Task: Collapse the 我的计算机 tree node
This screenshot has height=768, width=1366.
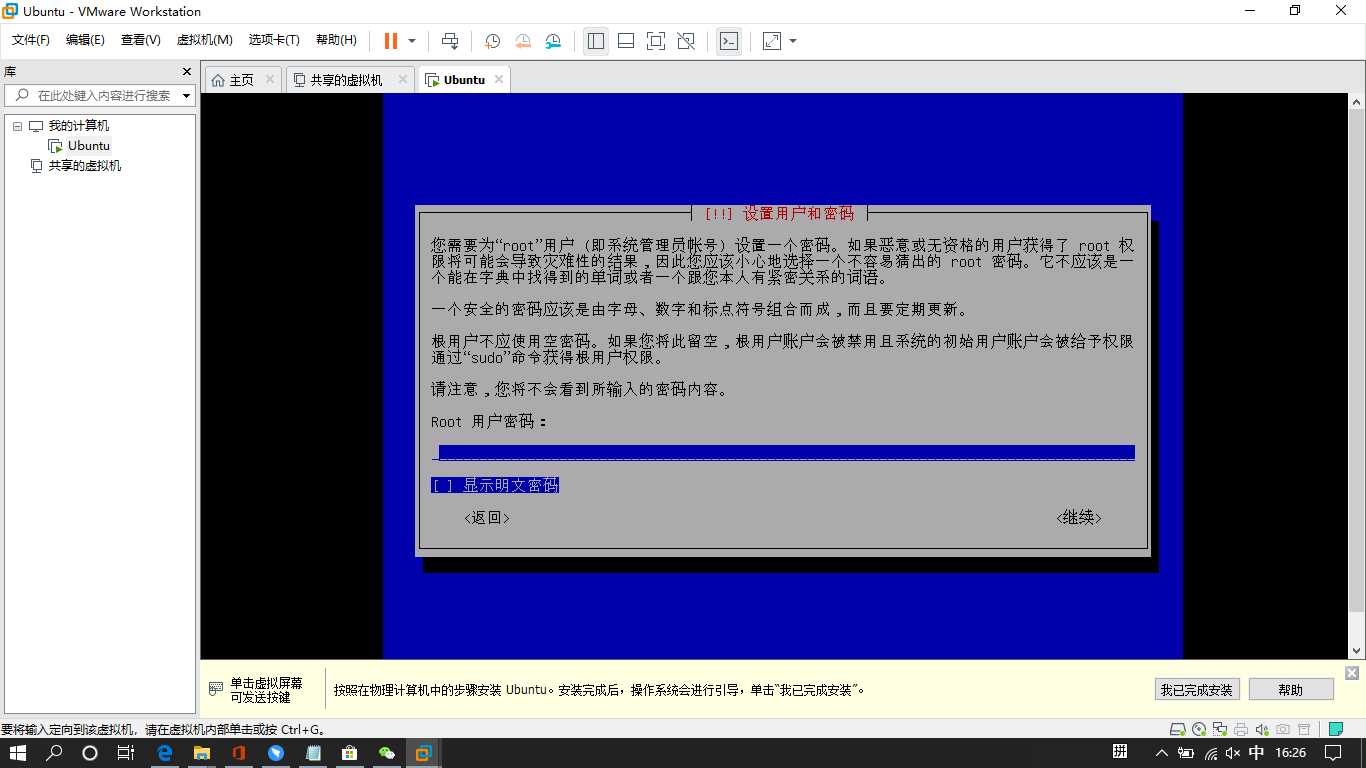Action: tap(17, 126)
